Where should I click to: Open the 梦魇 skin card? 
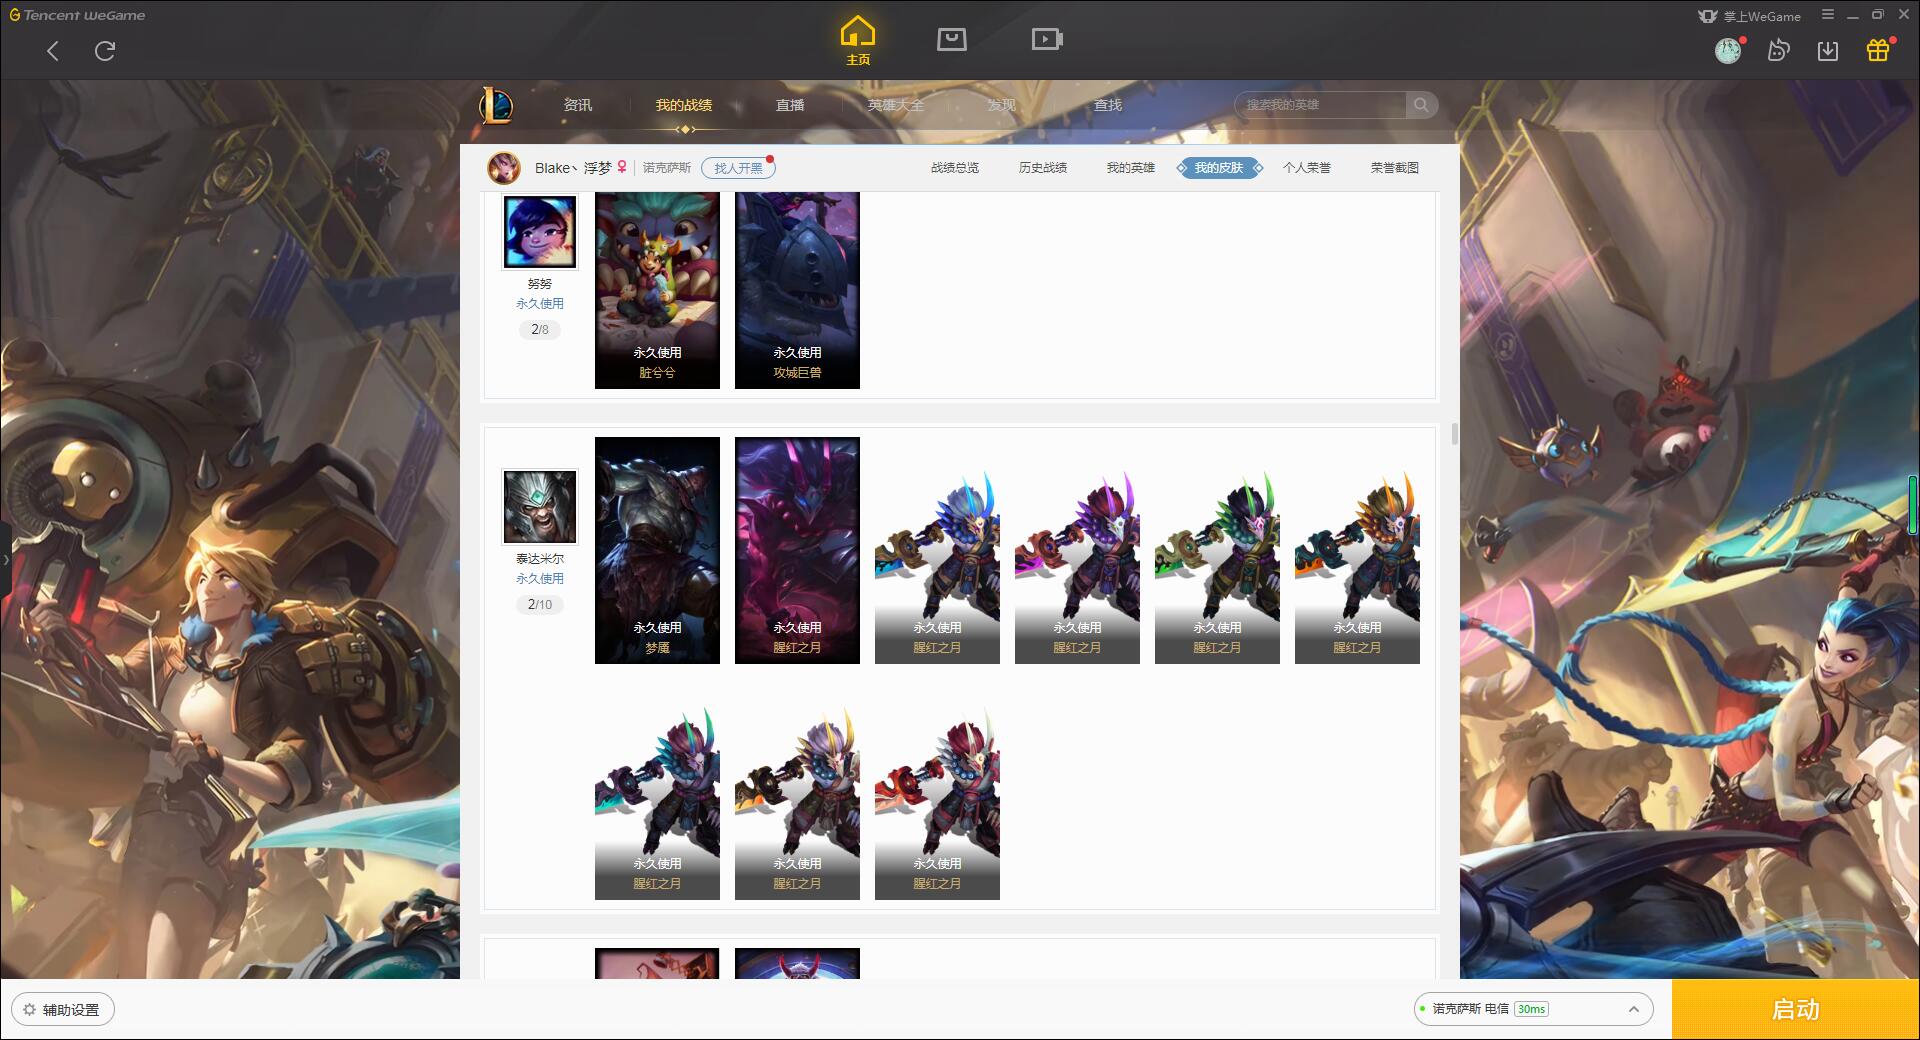[657, 550]
